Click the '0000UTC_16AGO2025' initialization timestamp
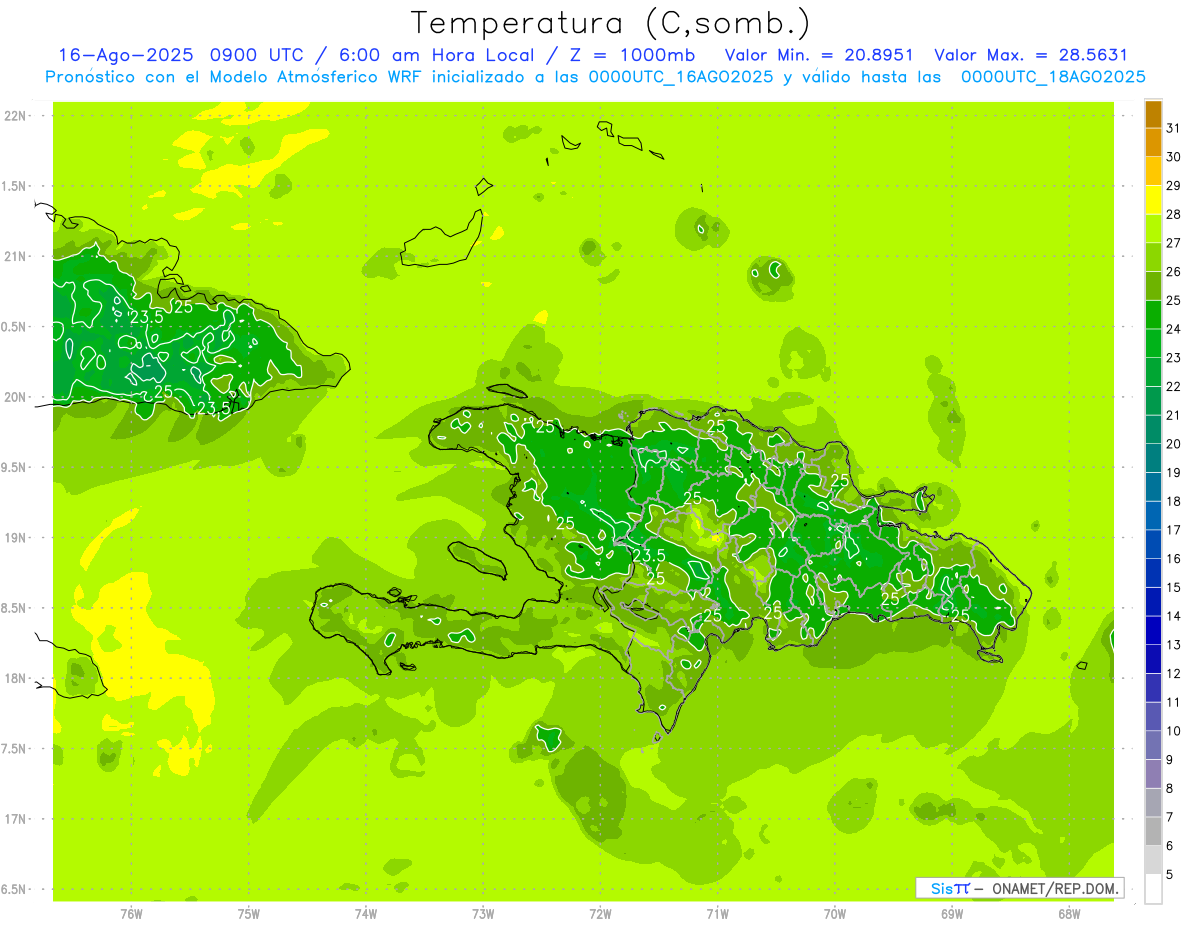The height and width of the screenshot is (927, 1200). (681, 77)
